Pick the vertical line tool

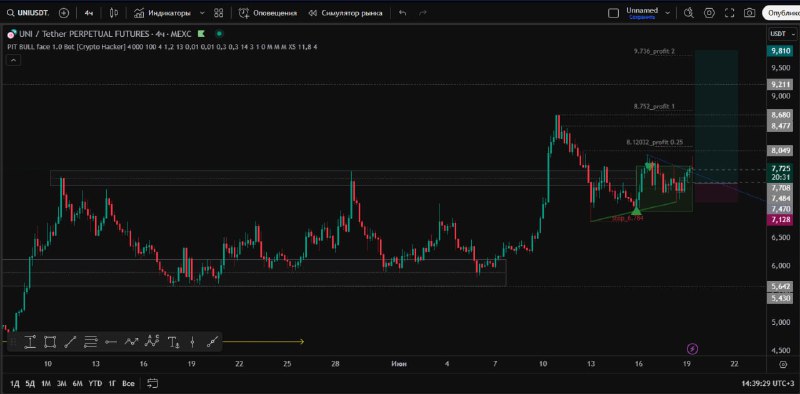[x=192, y=342]
